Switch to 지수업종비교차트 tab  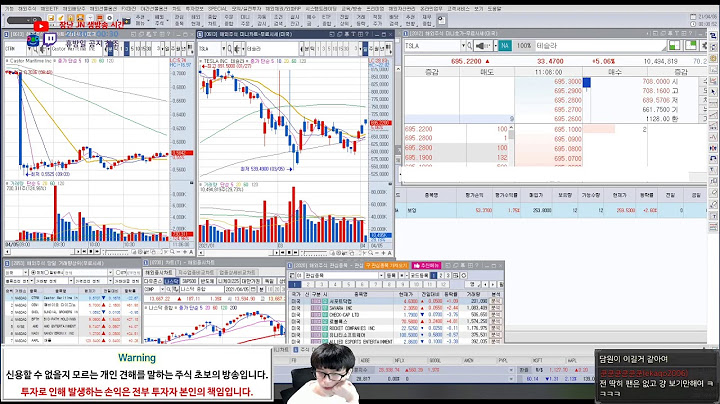pyautogui.click(x=196, y=272)
